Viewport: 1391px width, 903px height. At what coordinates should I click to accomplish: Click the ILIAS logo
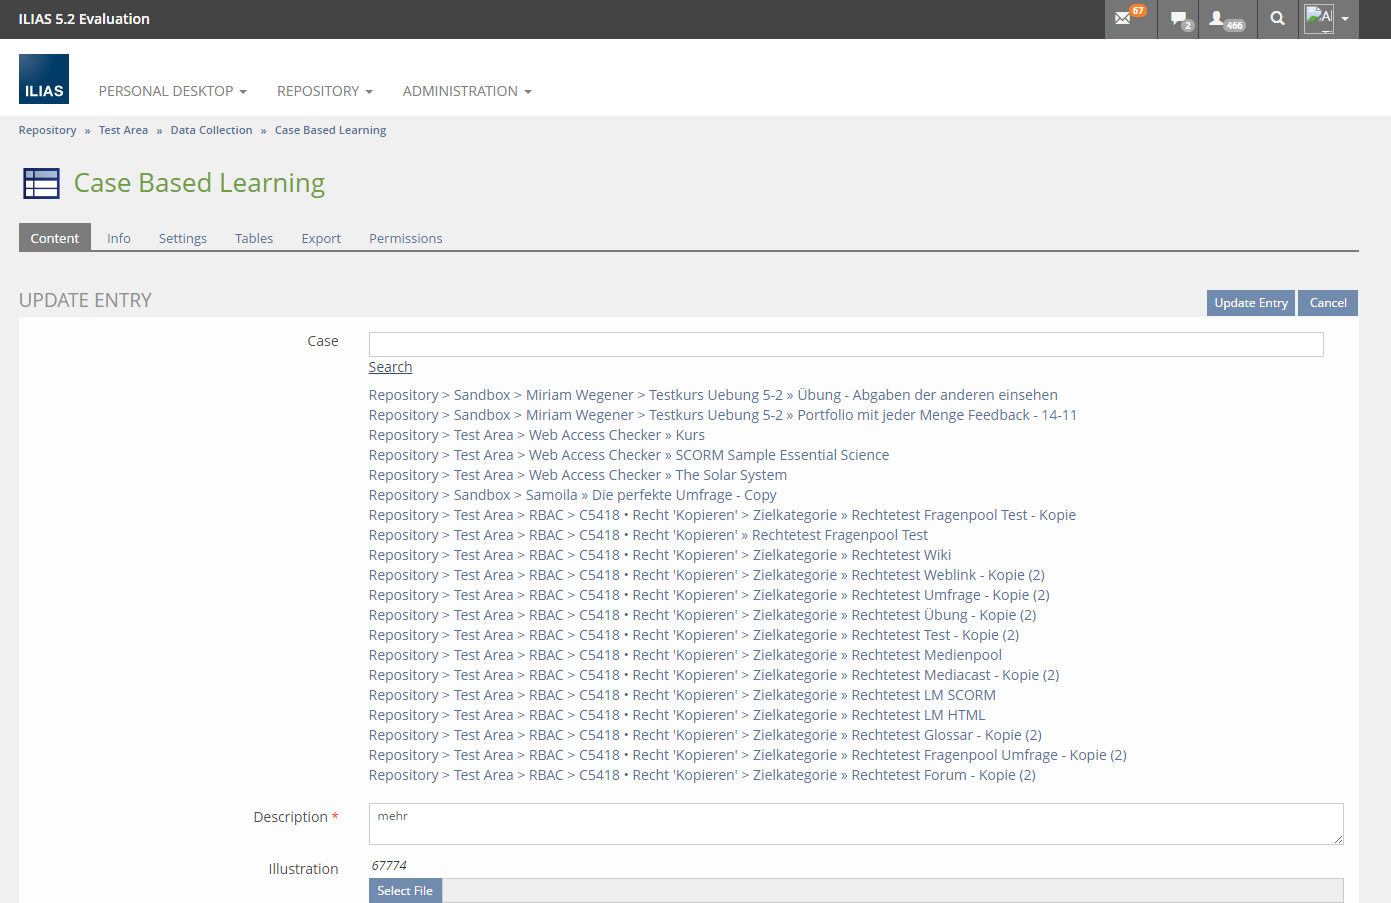(44, 79)
